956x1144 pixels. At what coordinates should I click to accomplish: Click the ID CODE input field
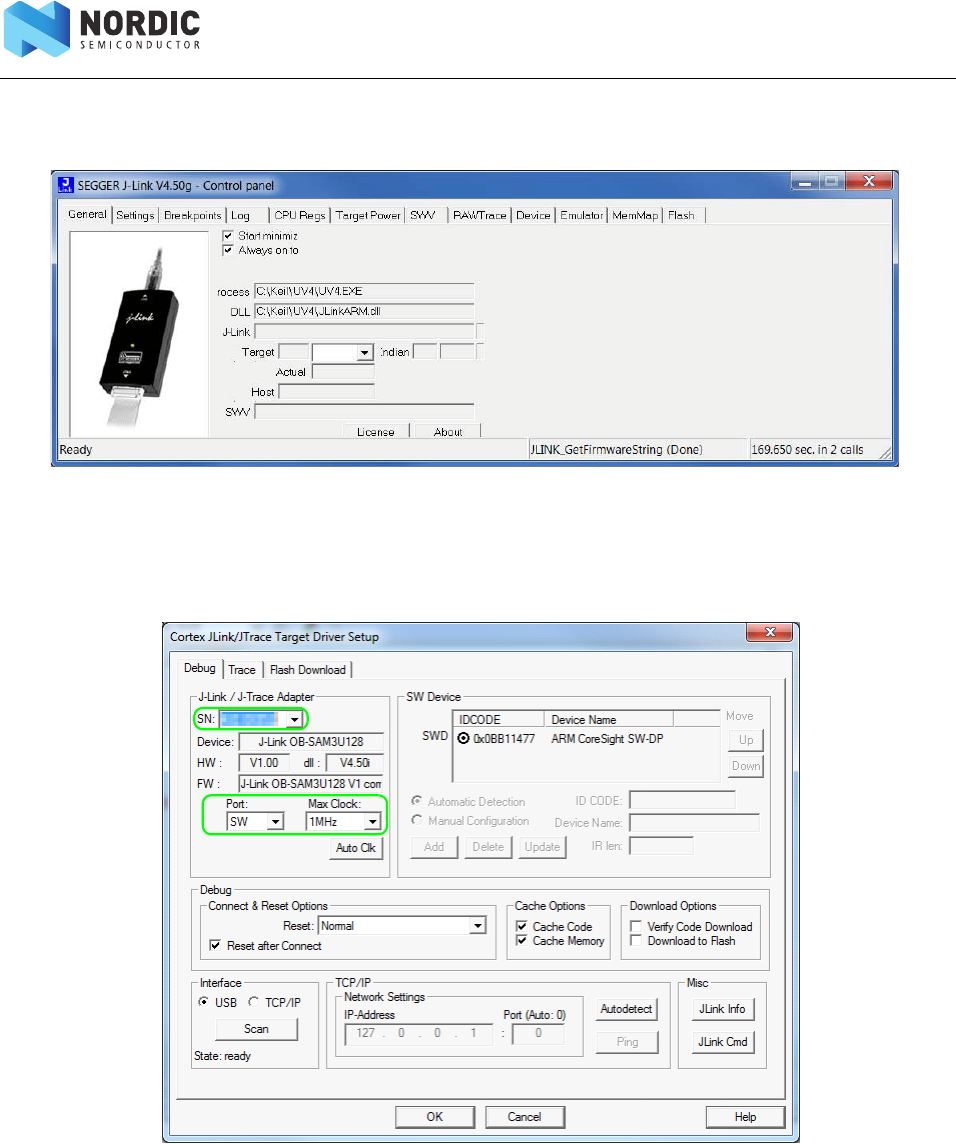[682, 800]
